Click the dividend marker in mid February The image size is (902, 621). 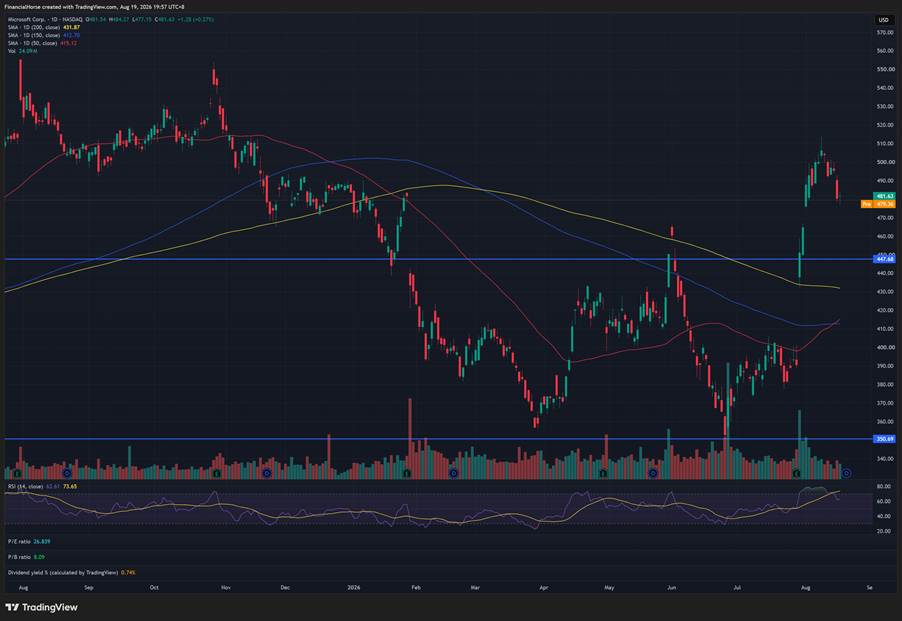[454, 473]
